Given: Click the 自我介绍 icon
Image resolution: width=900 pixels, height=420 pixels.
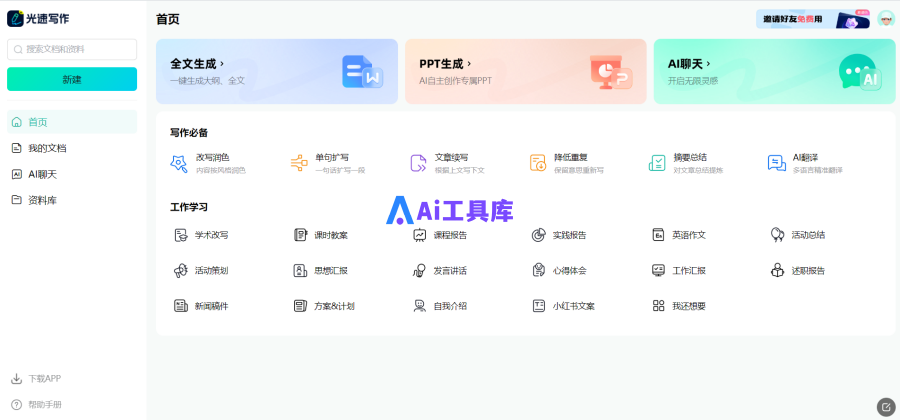Looking at the screenshot, I should [420, 306].
